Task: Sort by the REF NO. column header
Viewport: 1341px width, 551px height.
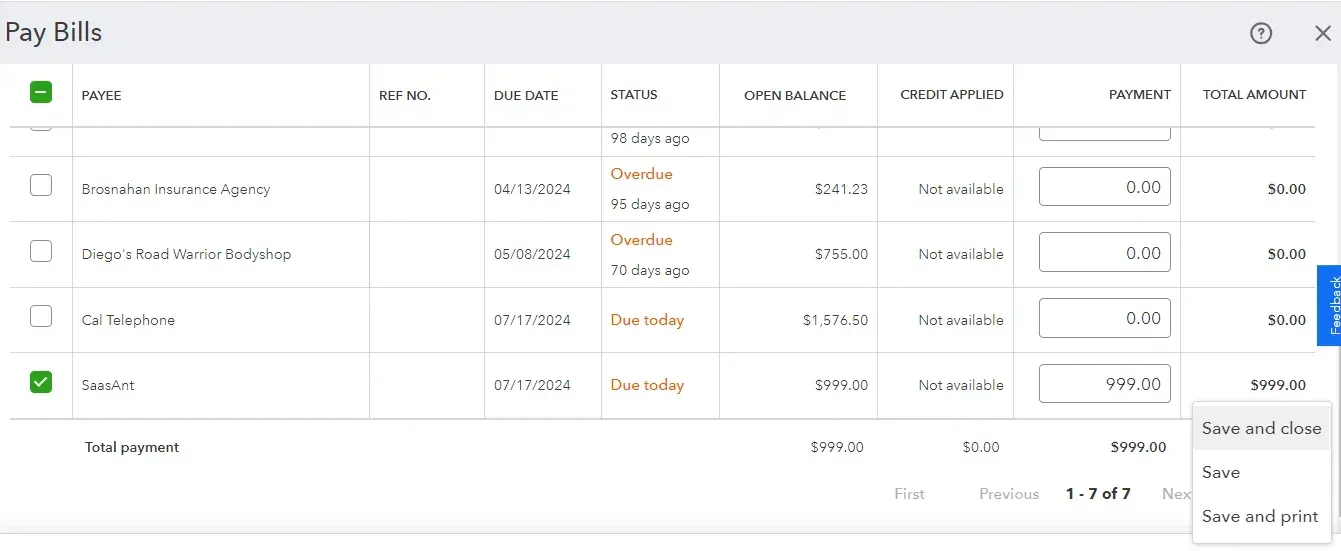Action: tap(405, 96)
